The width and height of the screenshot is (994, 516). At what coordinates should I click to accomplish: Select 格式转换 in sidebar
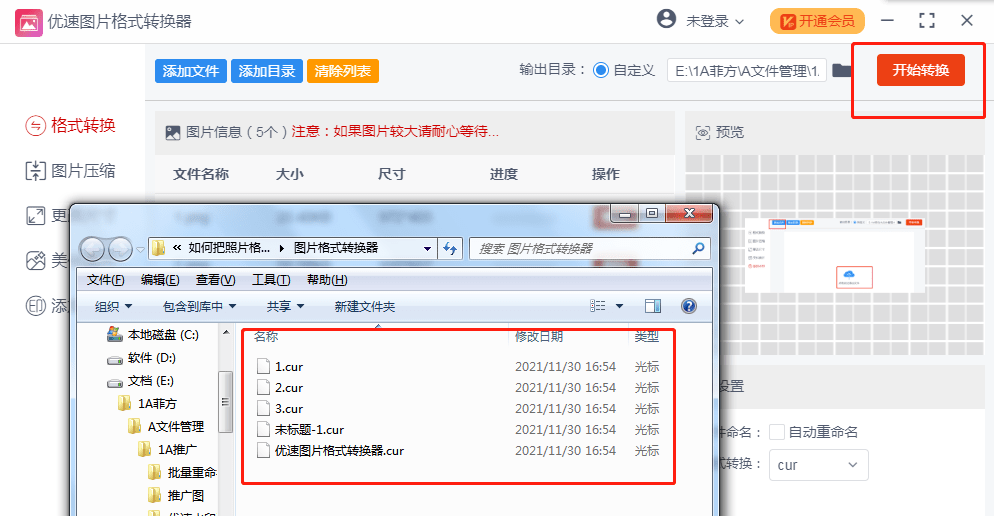tap(70, 126)
